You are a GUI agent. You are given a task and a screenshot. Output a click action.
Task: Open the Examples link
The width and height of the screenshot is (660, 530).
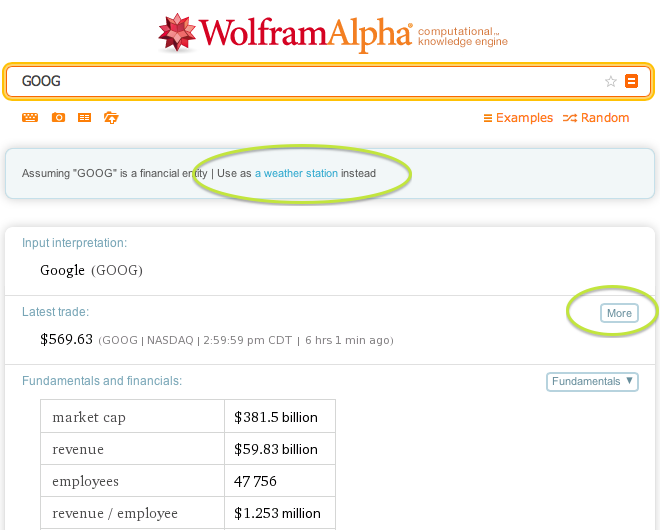click(x=518, y=118)
